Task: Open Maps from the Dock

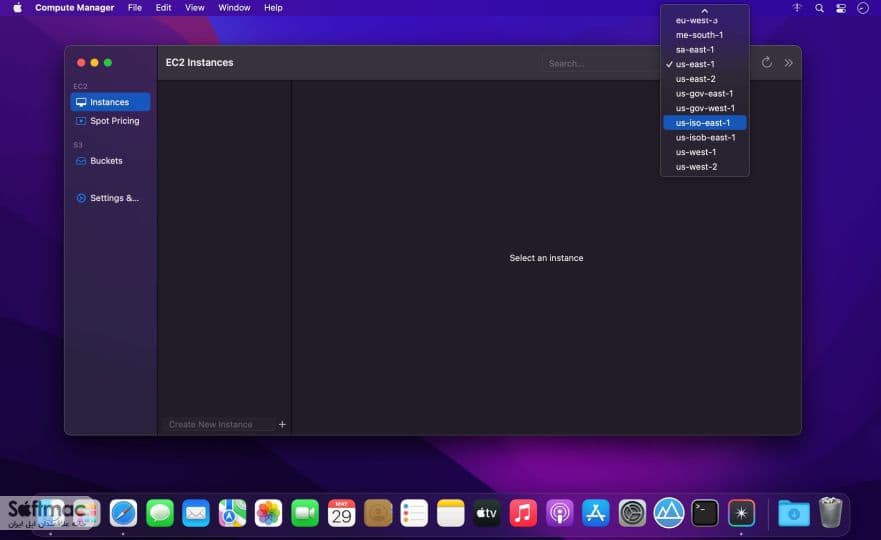Action: 232,513
